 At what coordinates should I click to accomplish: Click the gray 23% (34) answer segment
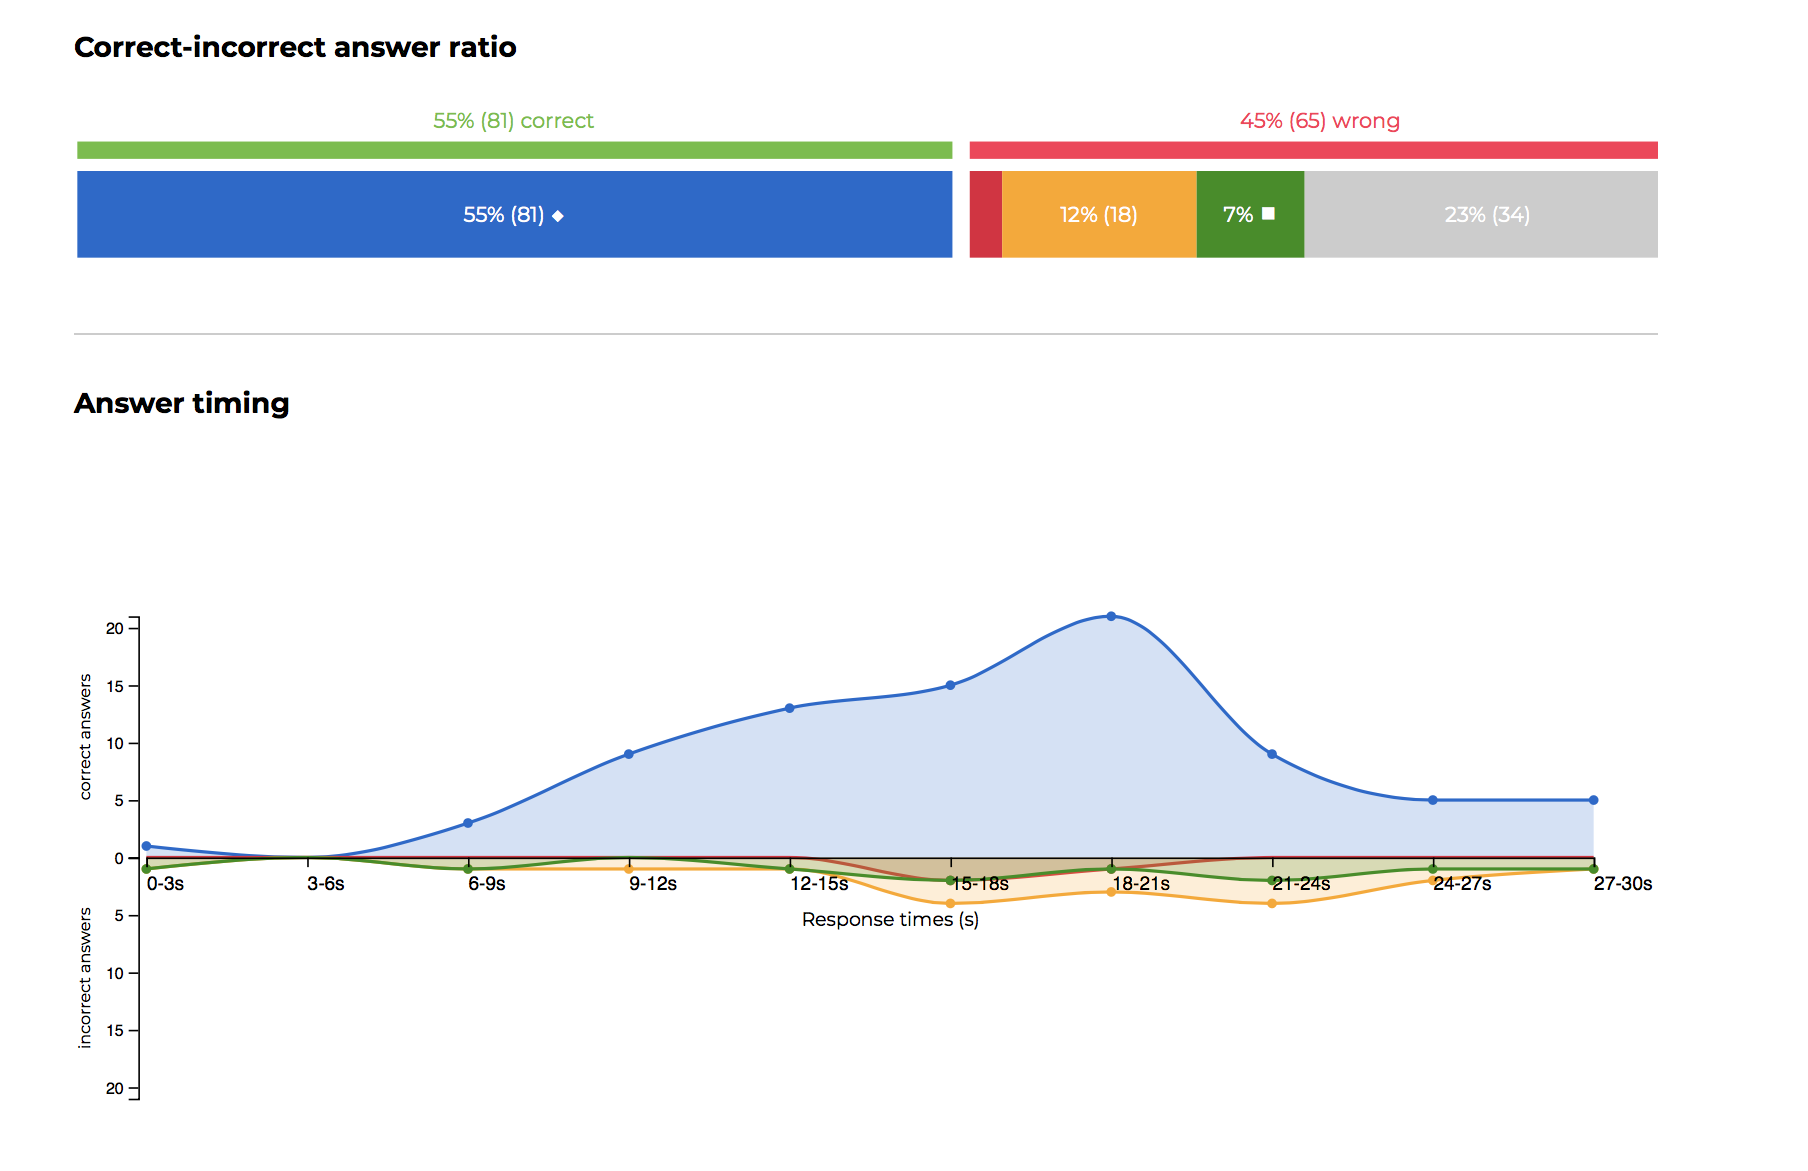[x=1486, y=214]
